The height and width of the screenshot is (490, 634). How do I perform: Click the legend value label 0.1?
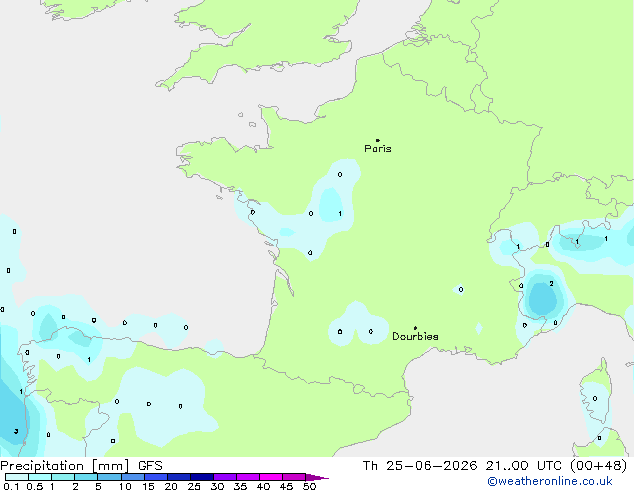pyautogui.click(x=11, y=486)
